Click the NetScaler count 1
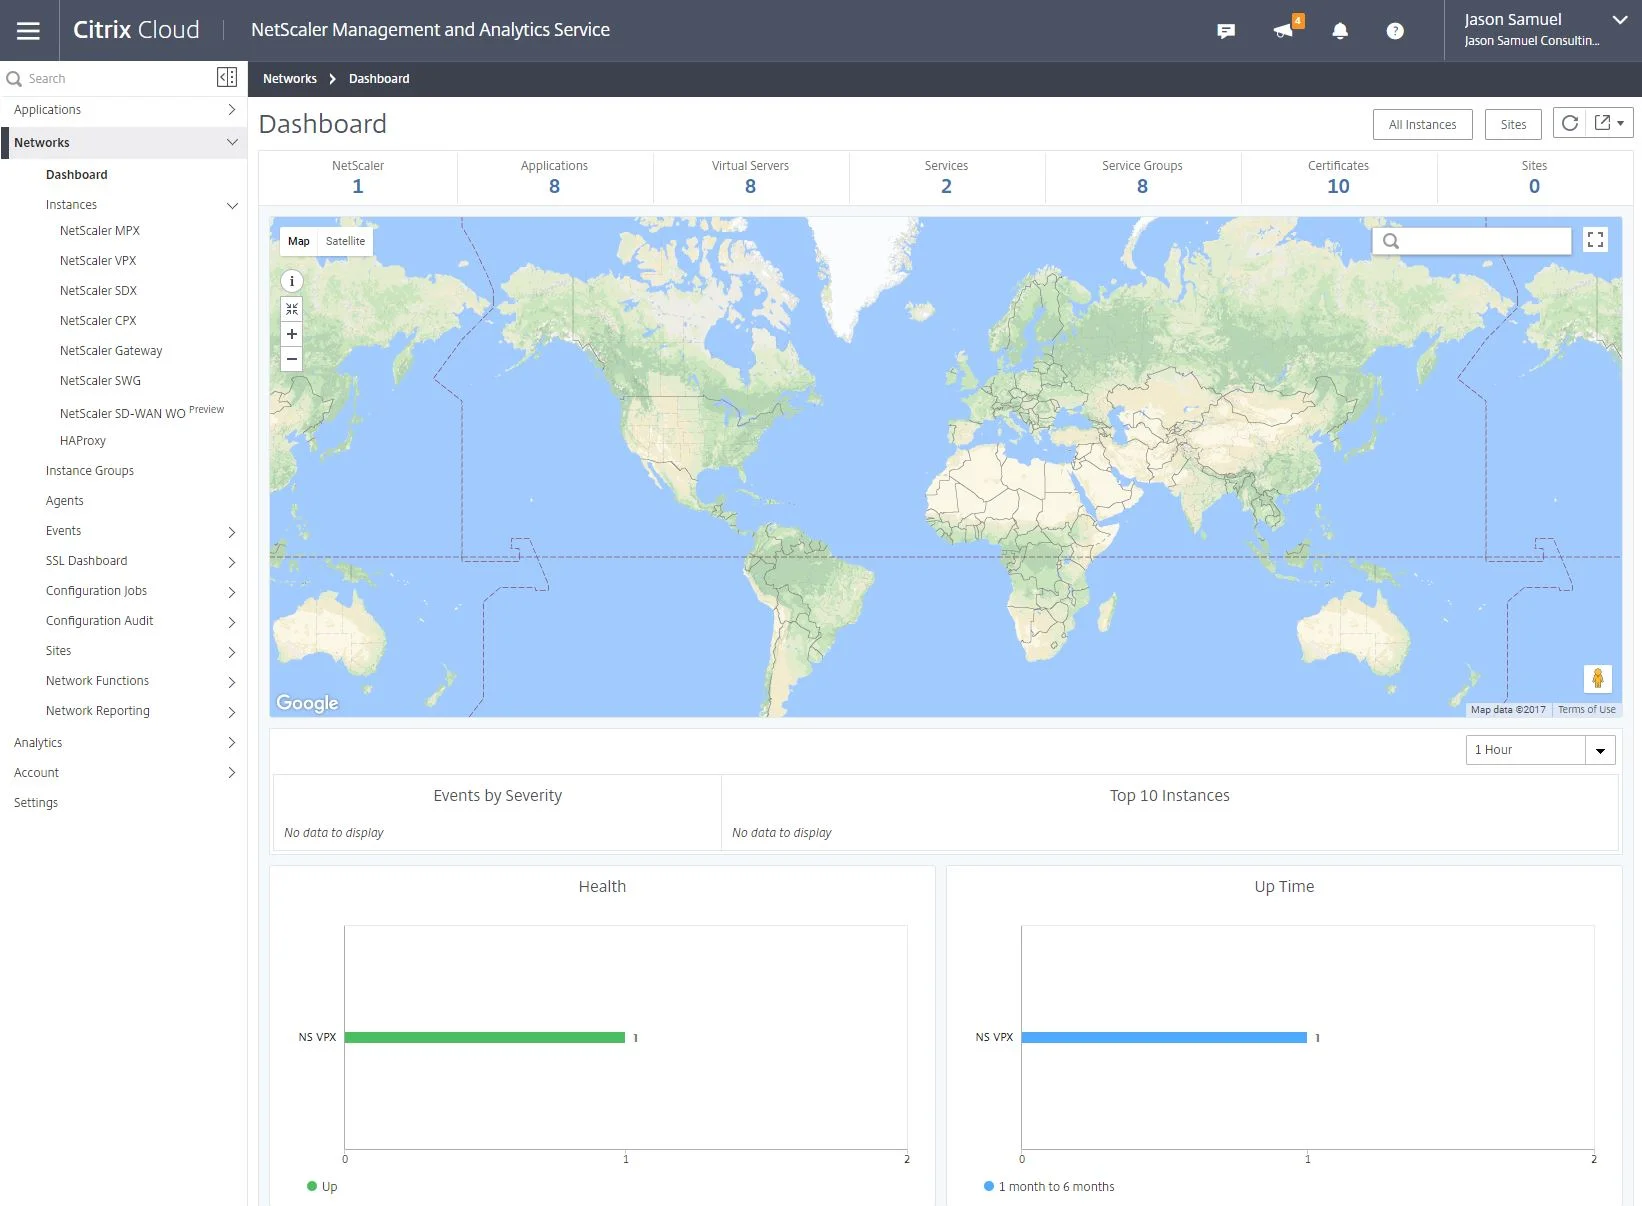The image size is (1642, 1206). click(x=358, y=186)
